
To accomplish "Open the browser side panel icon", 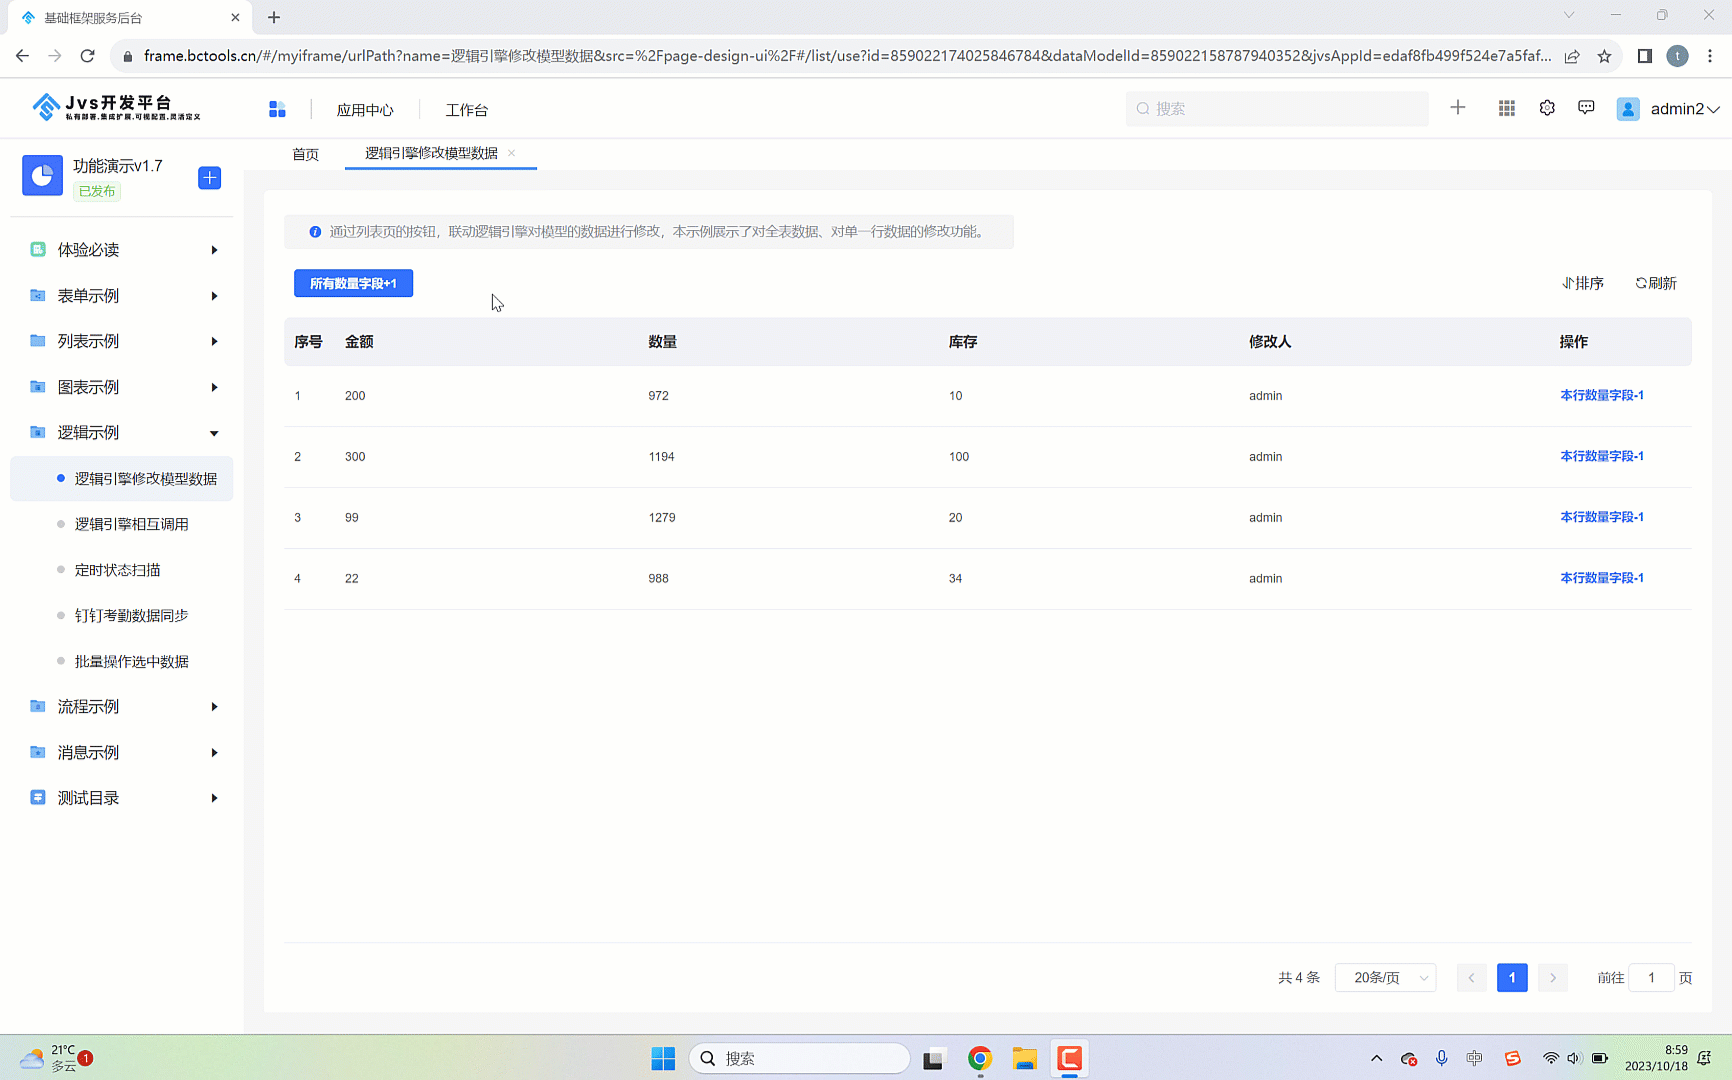I will point(1644,56).
